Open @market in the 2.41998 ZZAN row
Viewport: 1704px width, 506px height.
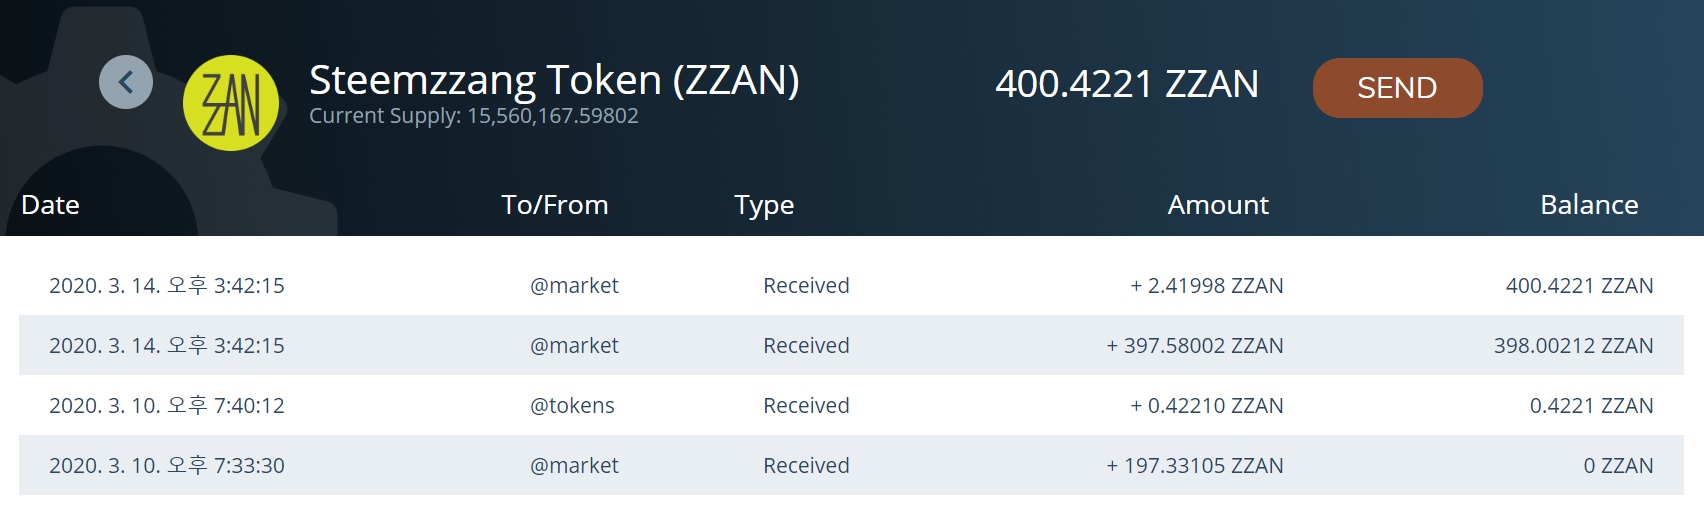pyautogui.click(x=574, y=286)
